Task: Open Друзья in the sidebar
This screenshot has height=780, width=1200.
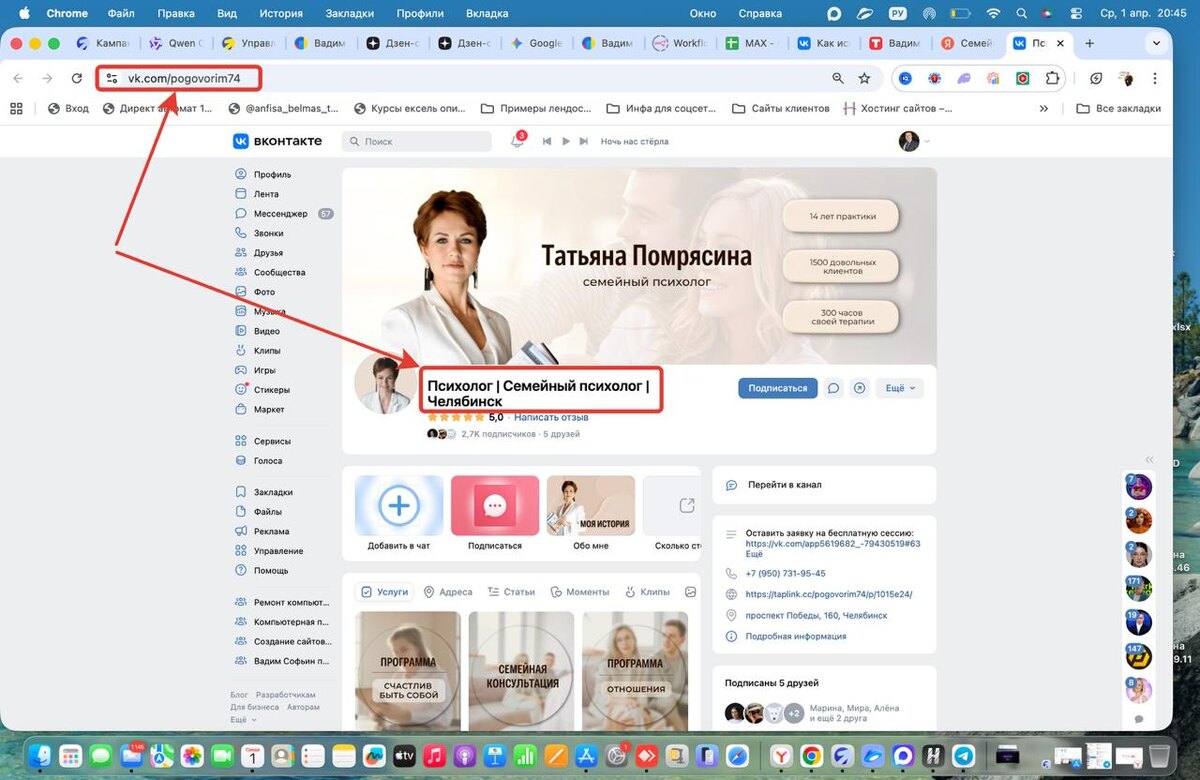Action: 262,253
